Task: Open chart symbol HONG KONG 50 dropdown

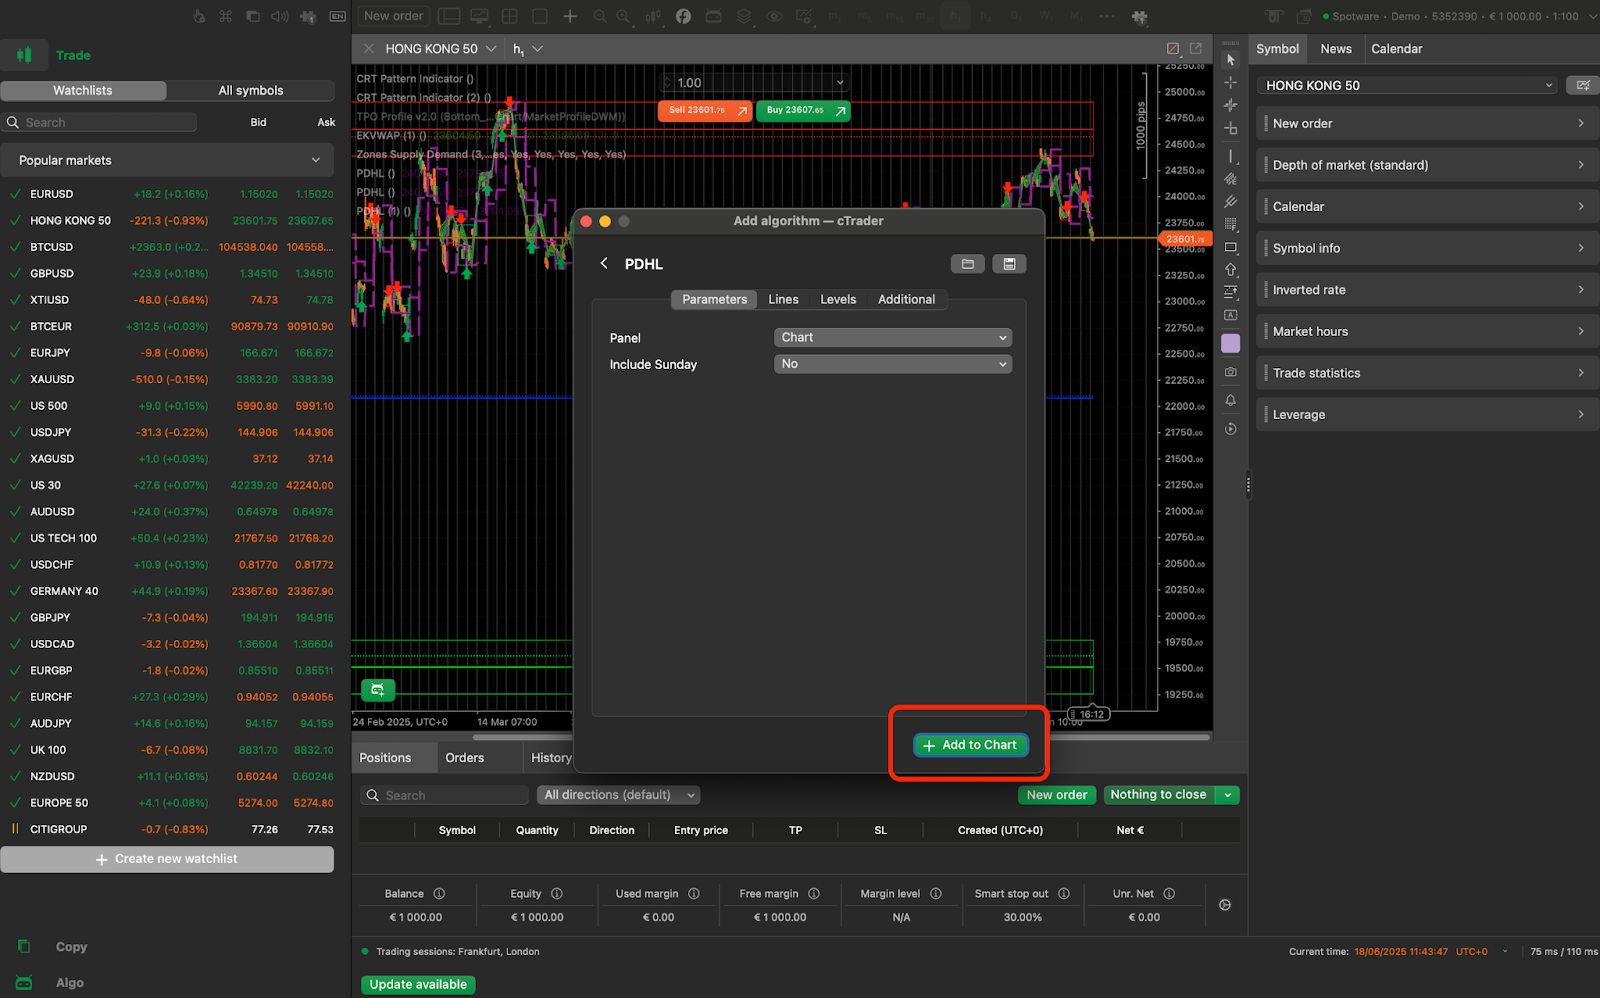Action: pyautogui.click(x=440, y=48)
